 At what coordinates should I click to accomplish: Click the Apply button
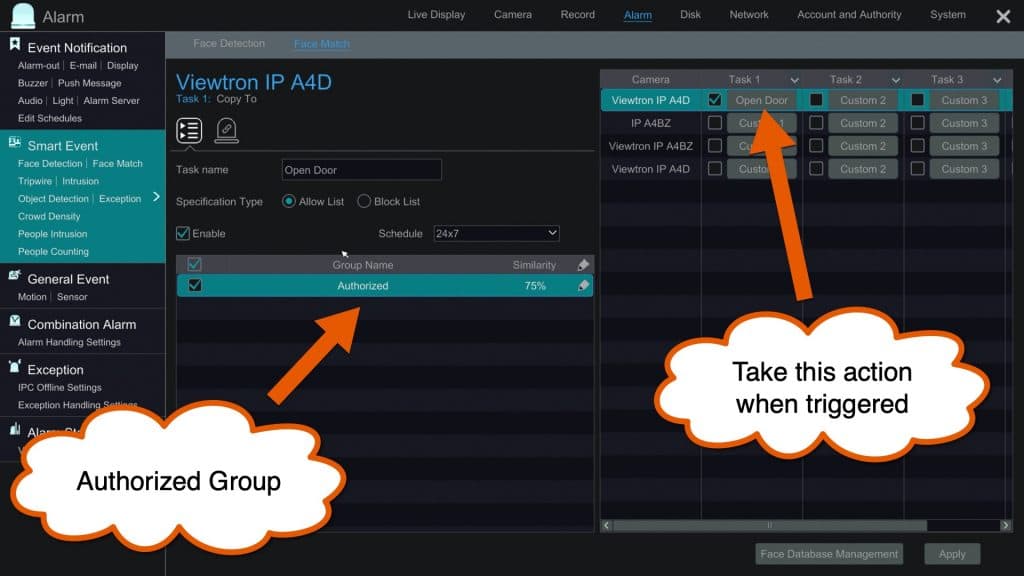952,554
